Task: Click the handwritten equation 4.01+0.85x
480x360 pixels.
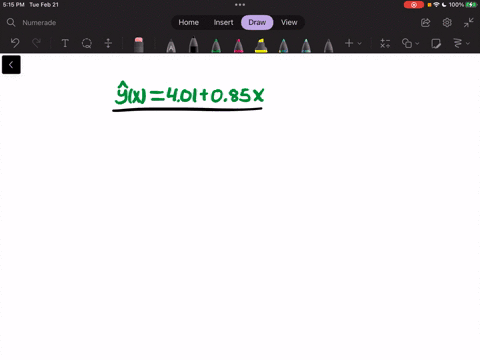Action: (215, 95)
